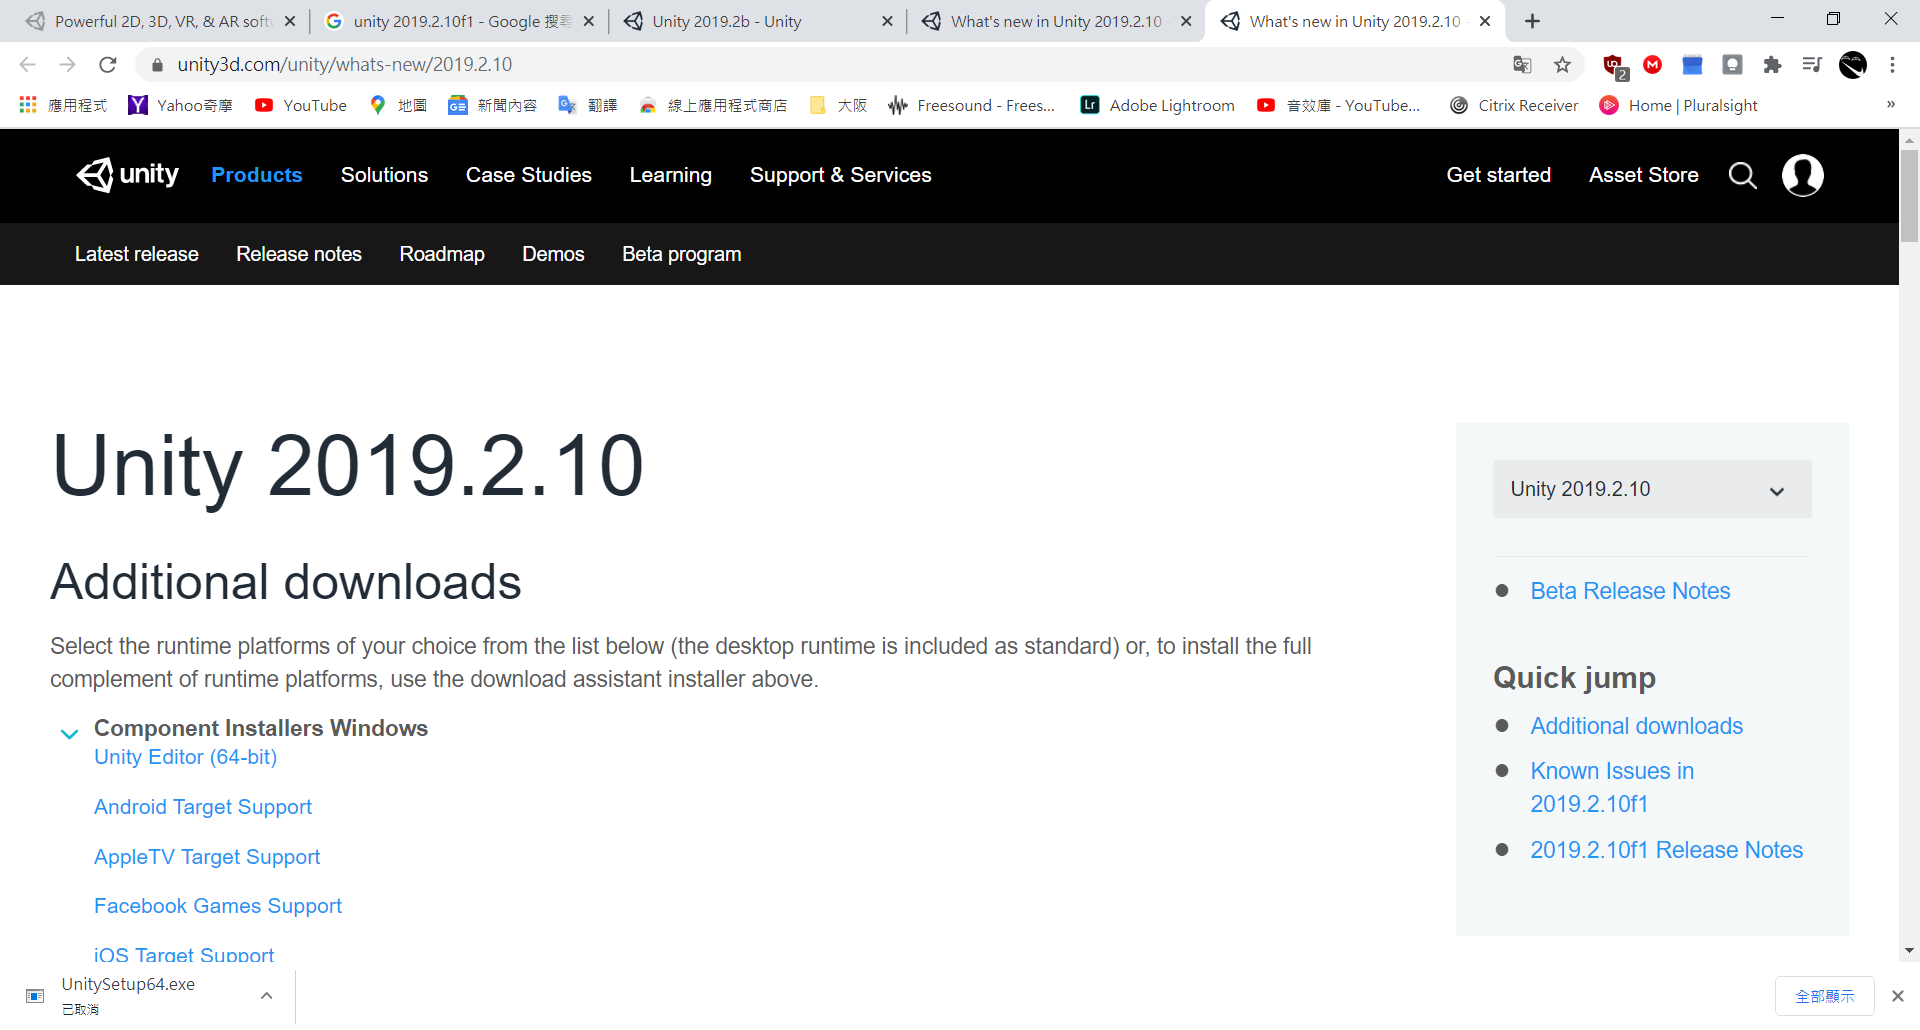Jump to 2019.2.10f1 Release Notes
The height and width of the screenshot is (1030, 1920).
(1666, 850)
